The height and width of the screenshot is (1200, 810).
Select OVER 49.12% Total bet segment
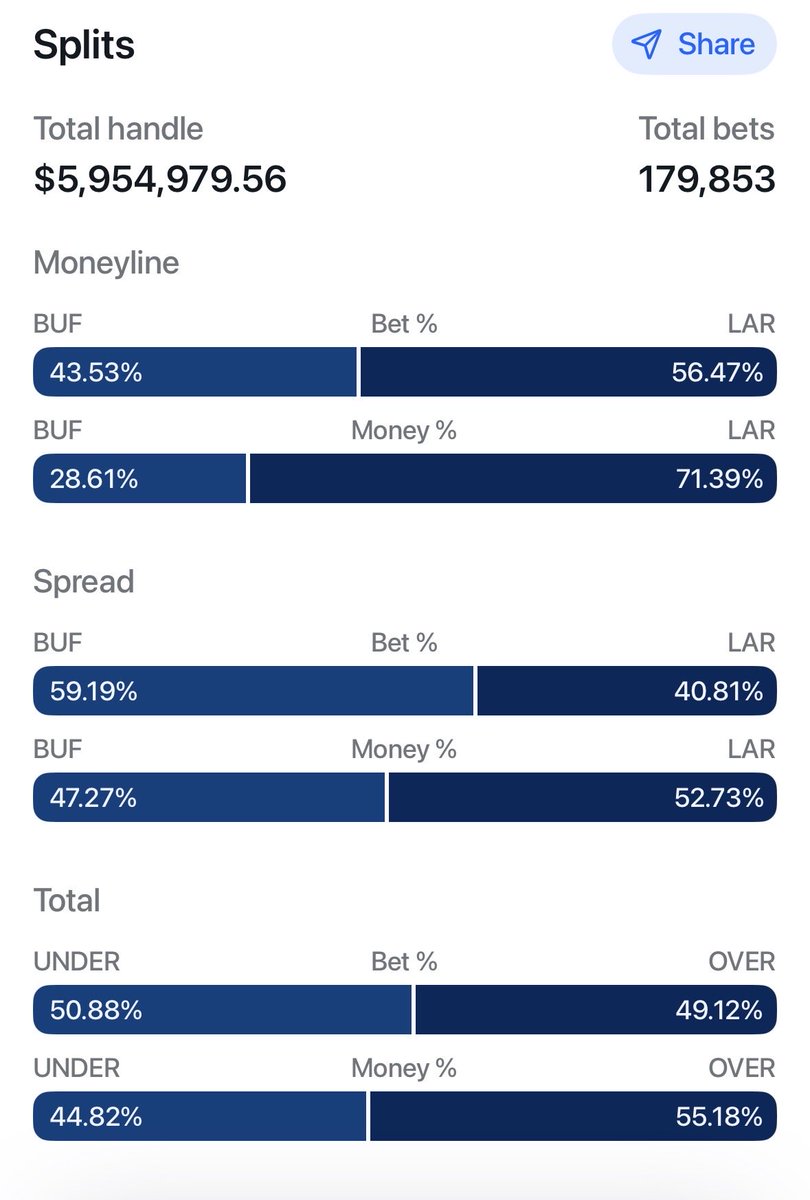tap(596, 1009)
